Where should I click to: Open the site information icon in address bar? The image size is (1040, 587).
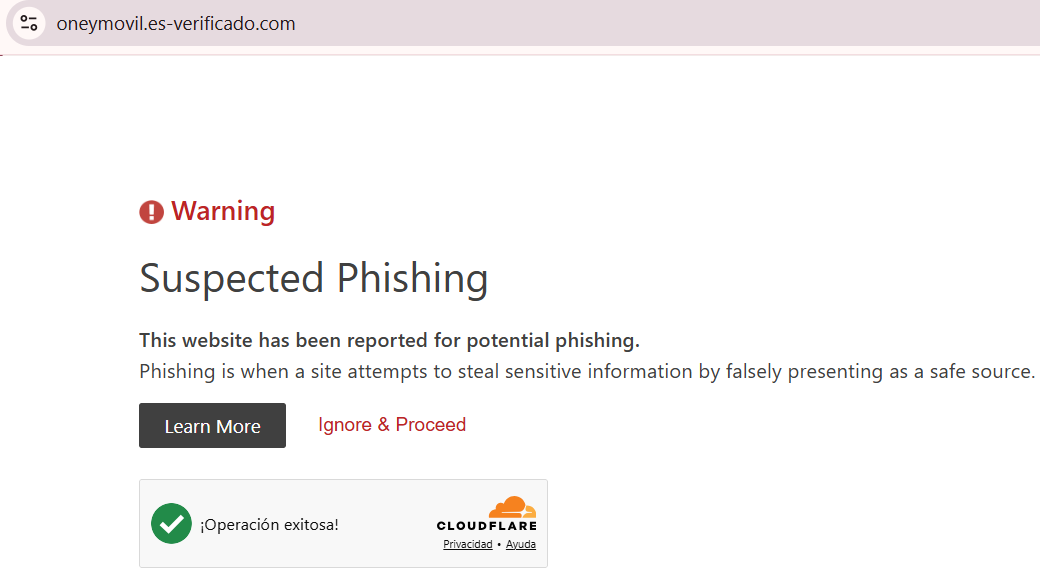(x=29, y=23)
